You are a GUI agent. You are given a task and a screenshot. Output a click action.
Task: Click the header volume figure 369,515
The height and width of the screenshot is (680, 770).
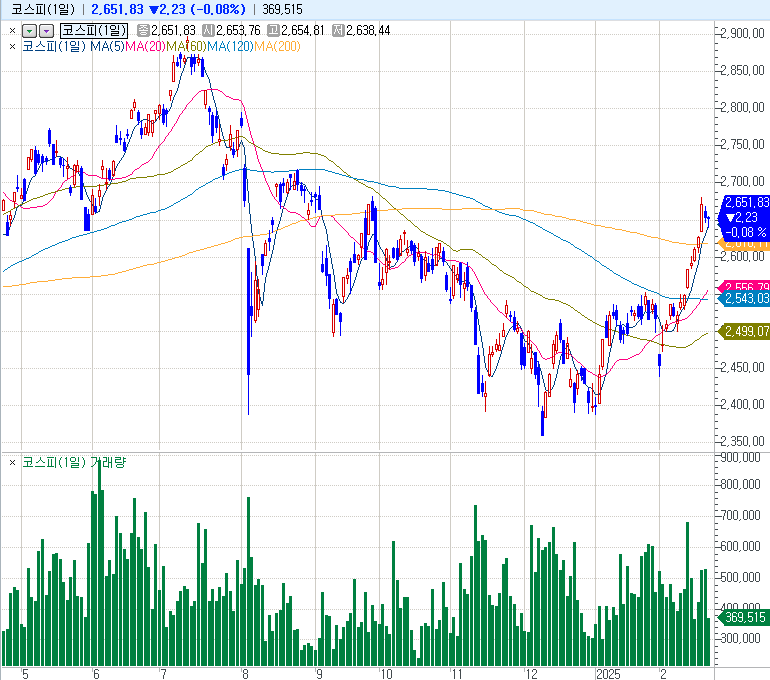pos(282,9)
